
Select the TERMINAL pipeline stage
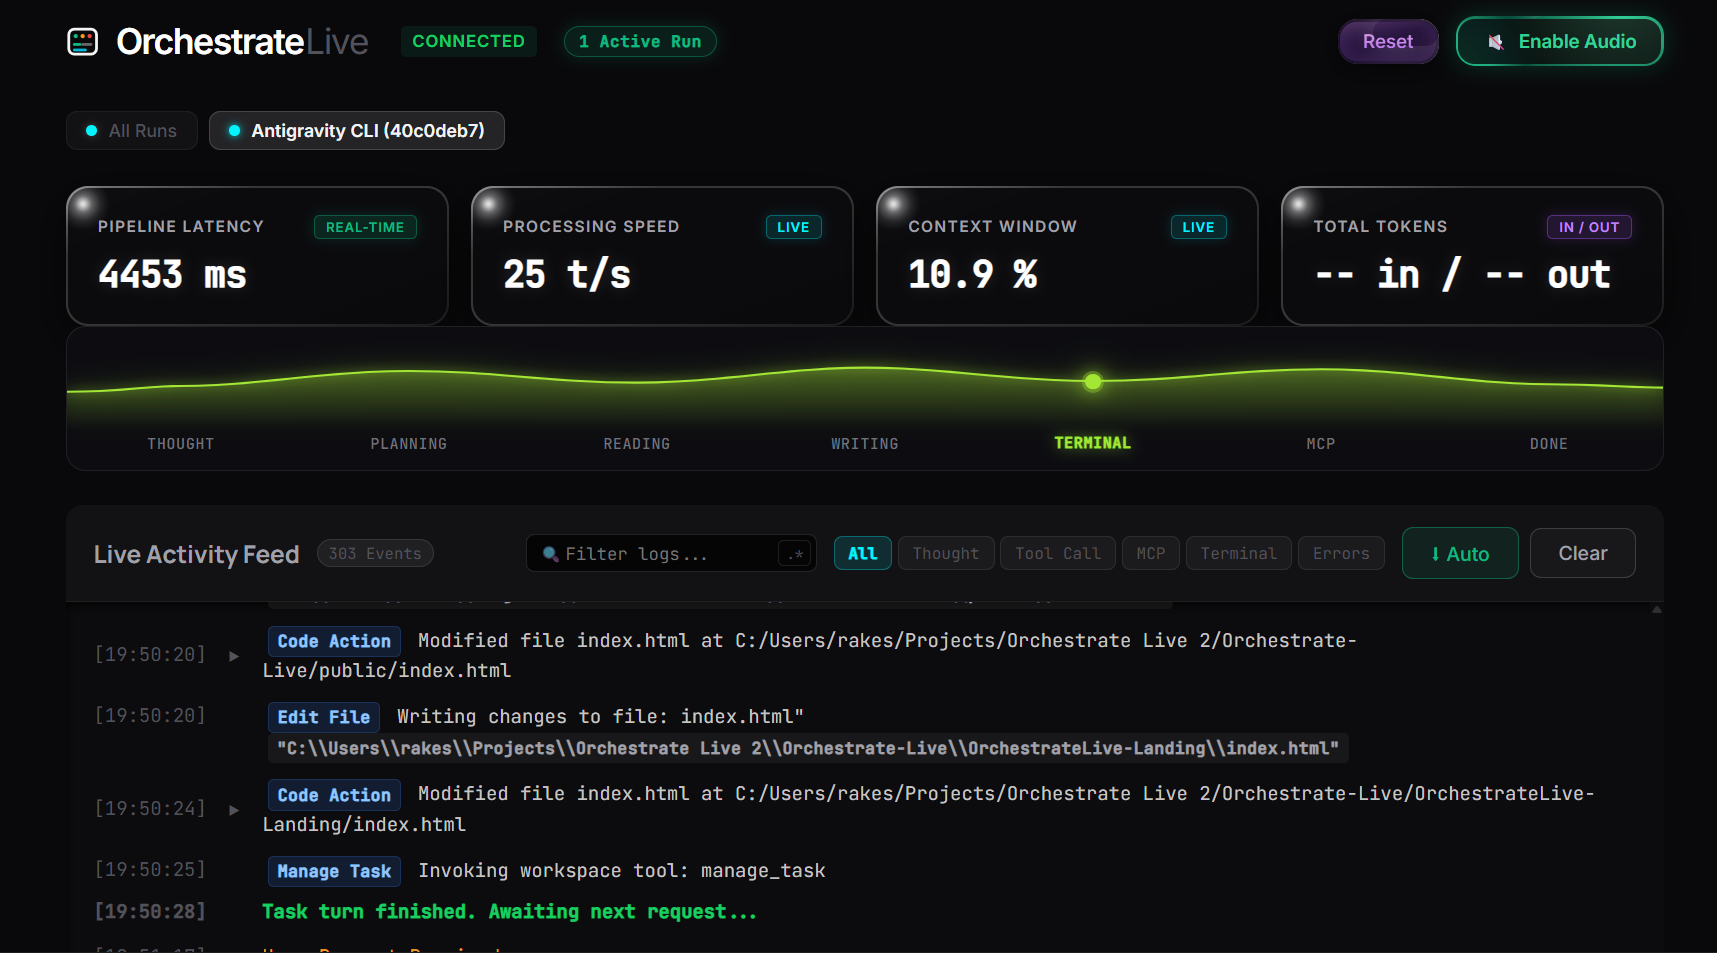coord(1093,443)
